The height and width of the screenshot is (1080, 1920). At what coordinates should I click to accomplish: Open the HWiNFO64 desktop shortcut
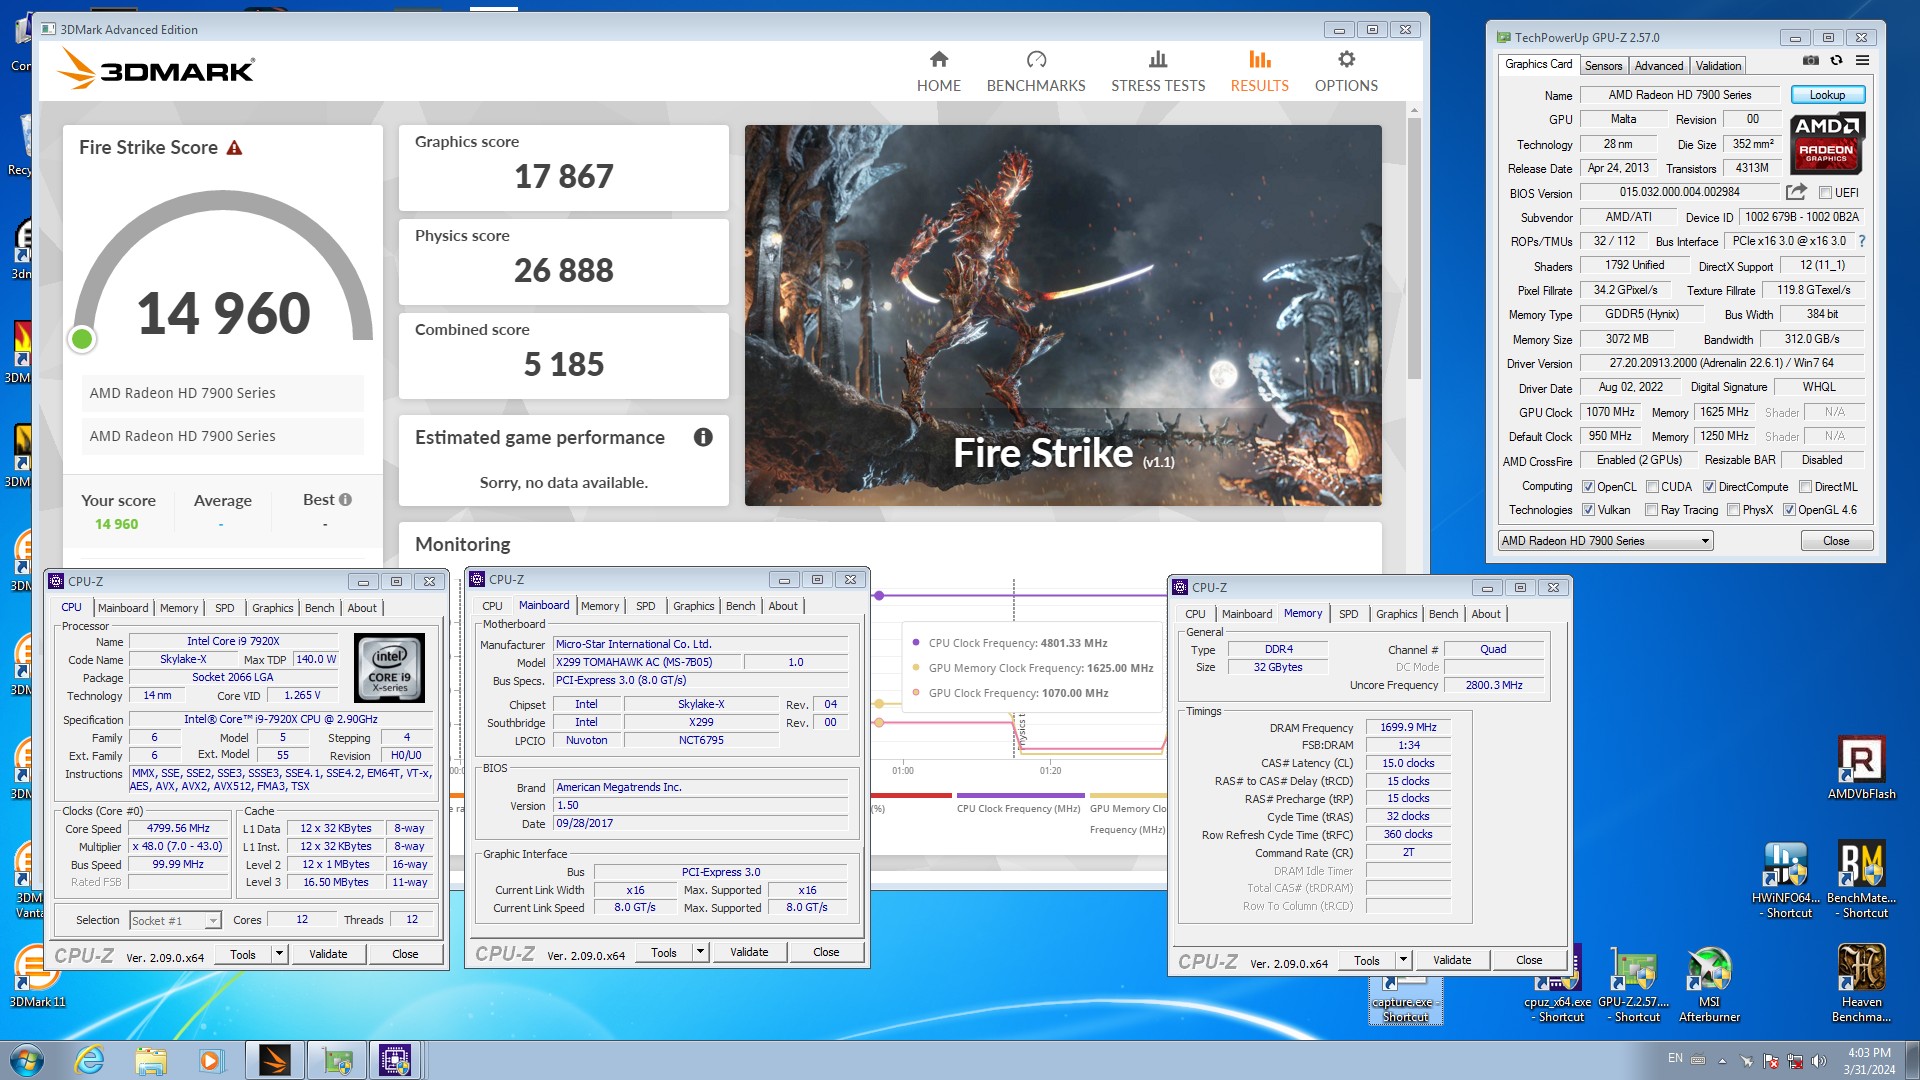point(1787,880)
